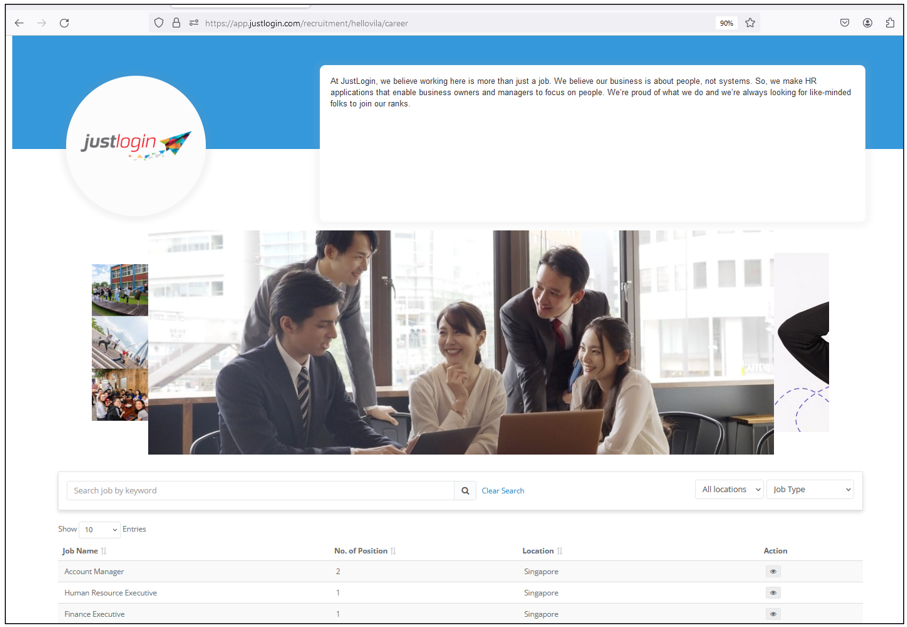907x627 pixels.
Task: Go back using the browser back arrow
Action: coord(19,23)
